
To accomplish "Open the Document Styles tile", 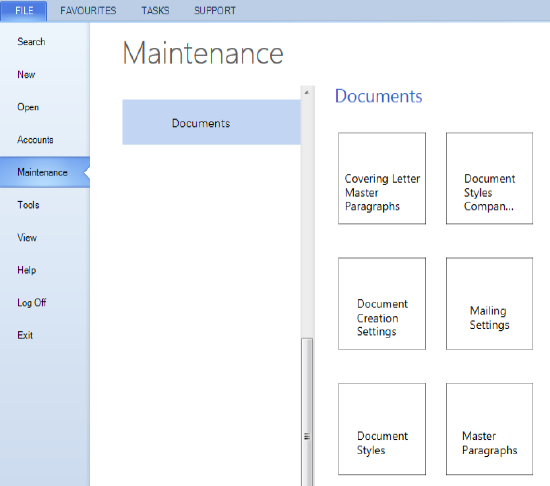I will (382, 429).
